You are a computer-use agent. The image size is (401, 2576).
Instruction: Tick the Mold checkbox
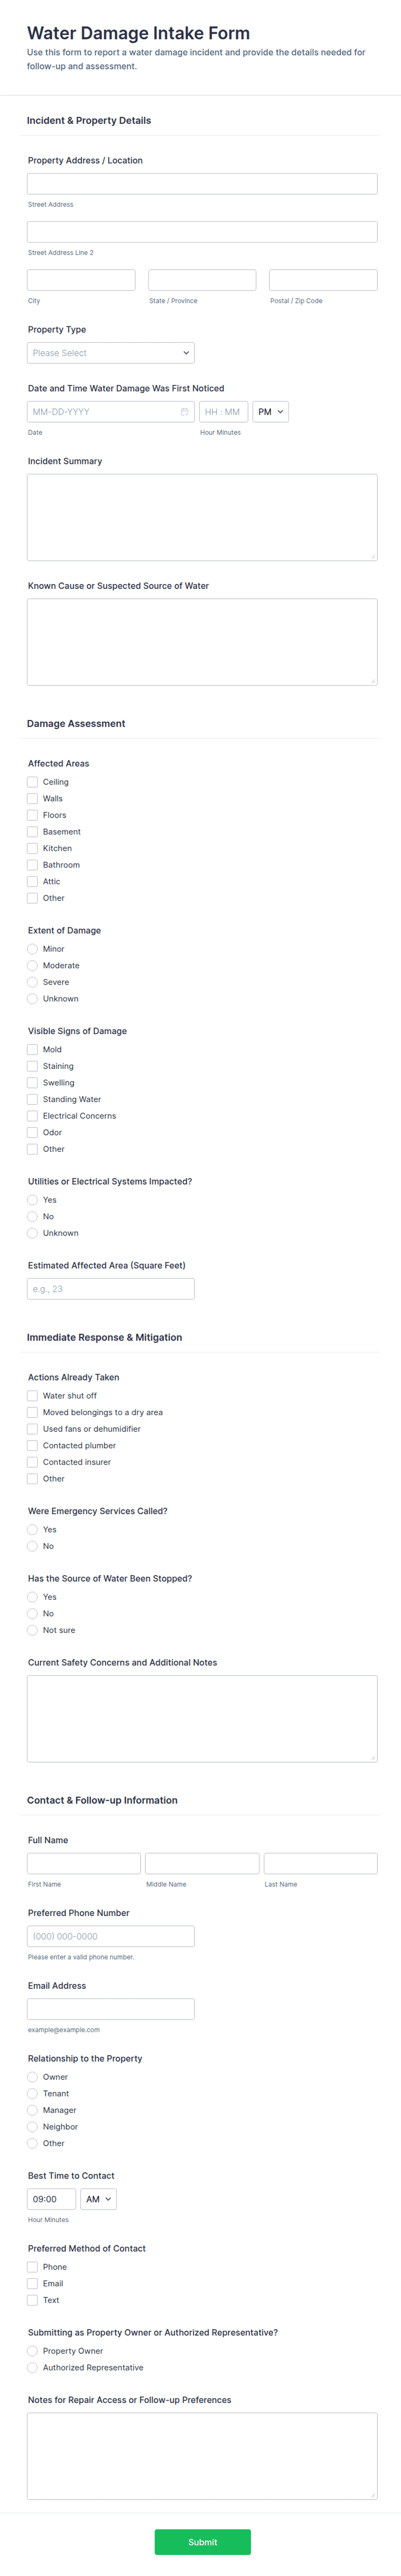tap(32, 1050)
